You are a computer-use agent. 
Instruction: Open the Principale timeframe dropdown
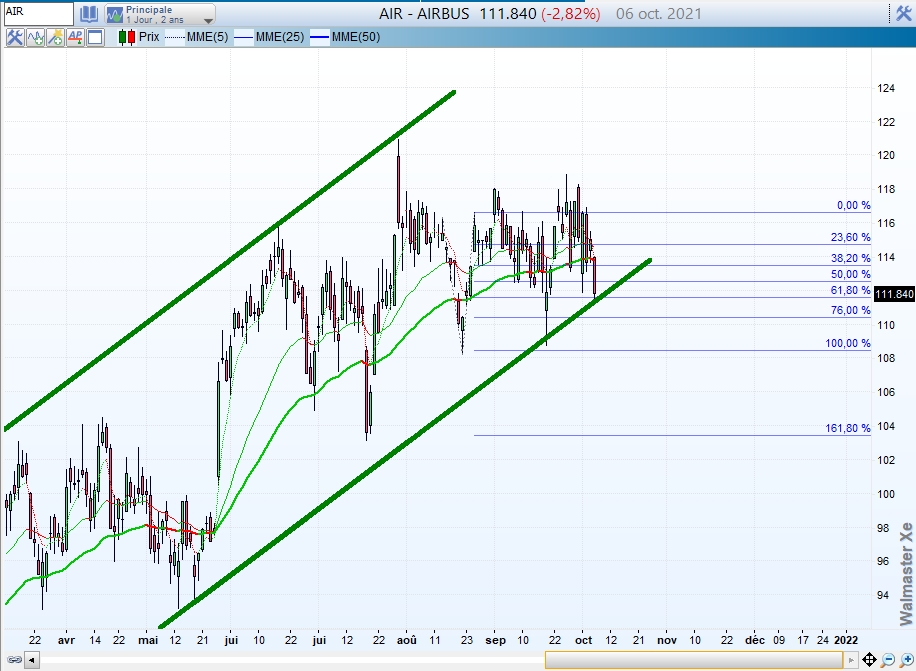coord(160,14)
